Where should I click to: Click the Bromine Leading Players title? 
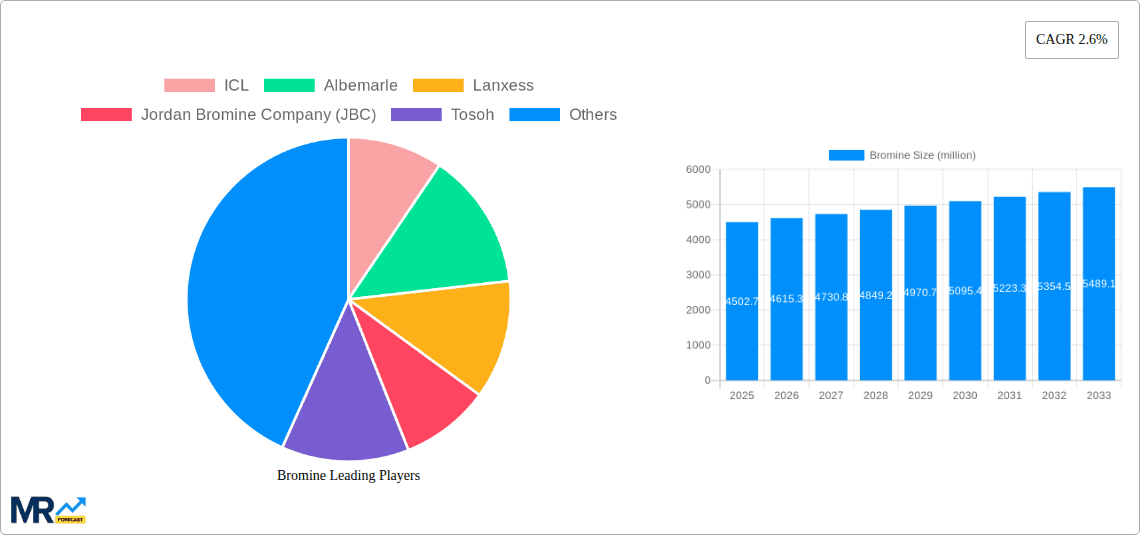349,475
